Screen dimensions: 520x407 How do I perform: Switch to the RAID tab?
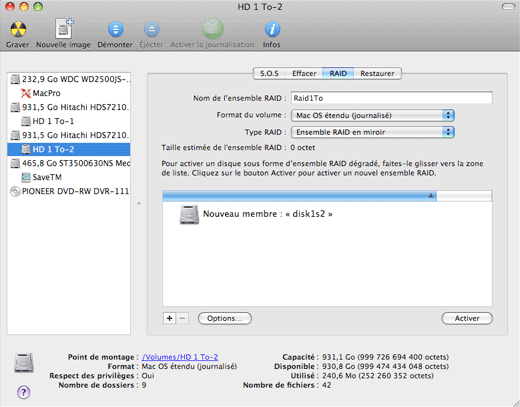338,73
